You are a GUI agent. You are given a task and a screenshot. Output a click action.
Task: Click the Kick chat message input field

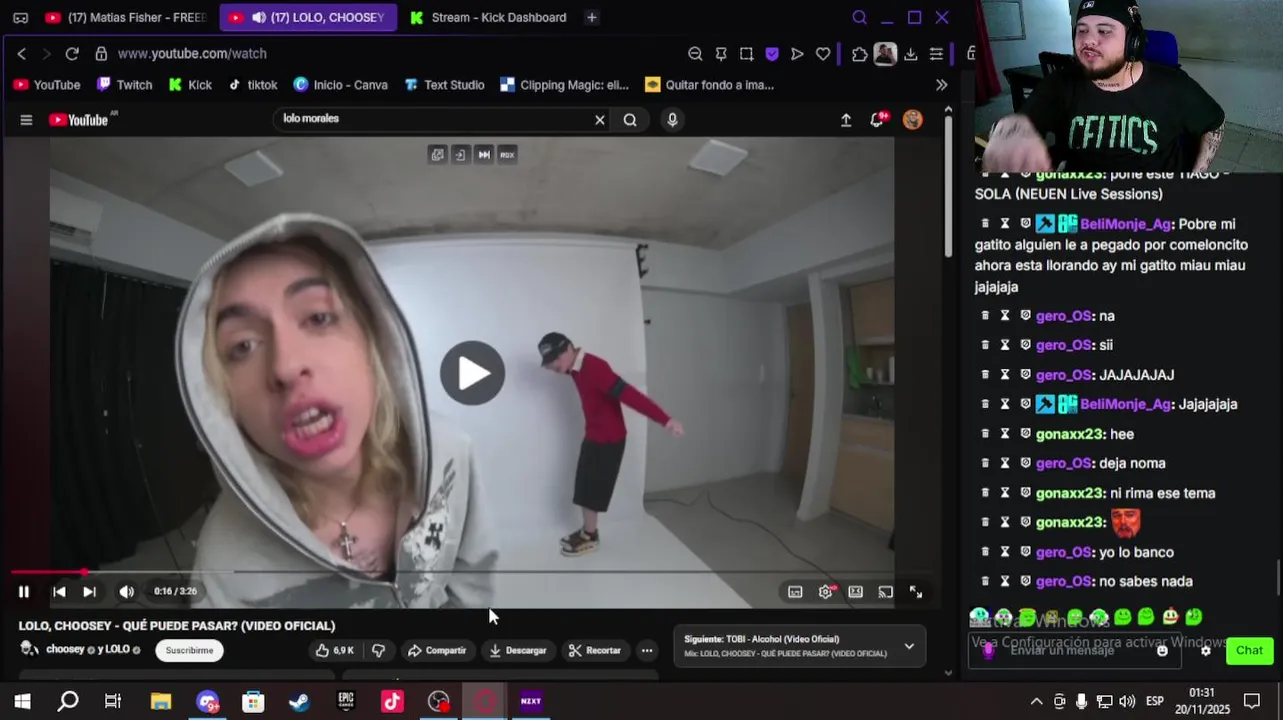click(1075, 650)
